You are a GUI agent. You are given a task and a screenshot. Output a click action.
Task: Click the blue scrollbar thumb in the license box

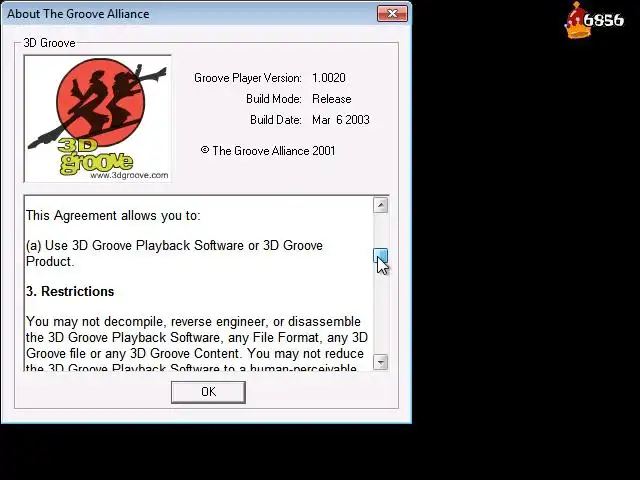tap(380, 256)
